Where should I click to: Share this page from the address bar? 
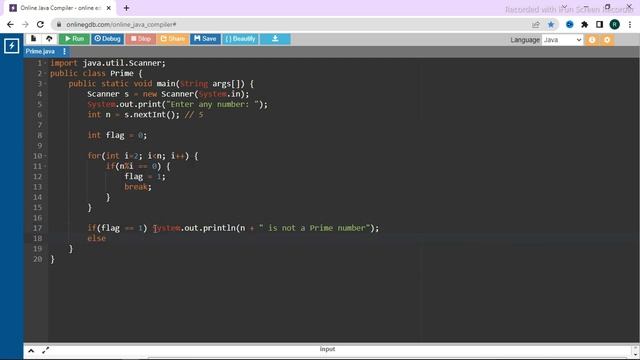click(x=536, y=24)
